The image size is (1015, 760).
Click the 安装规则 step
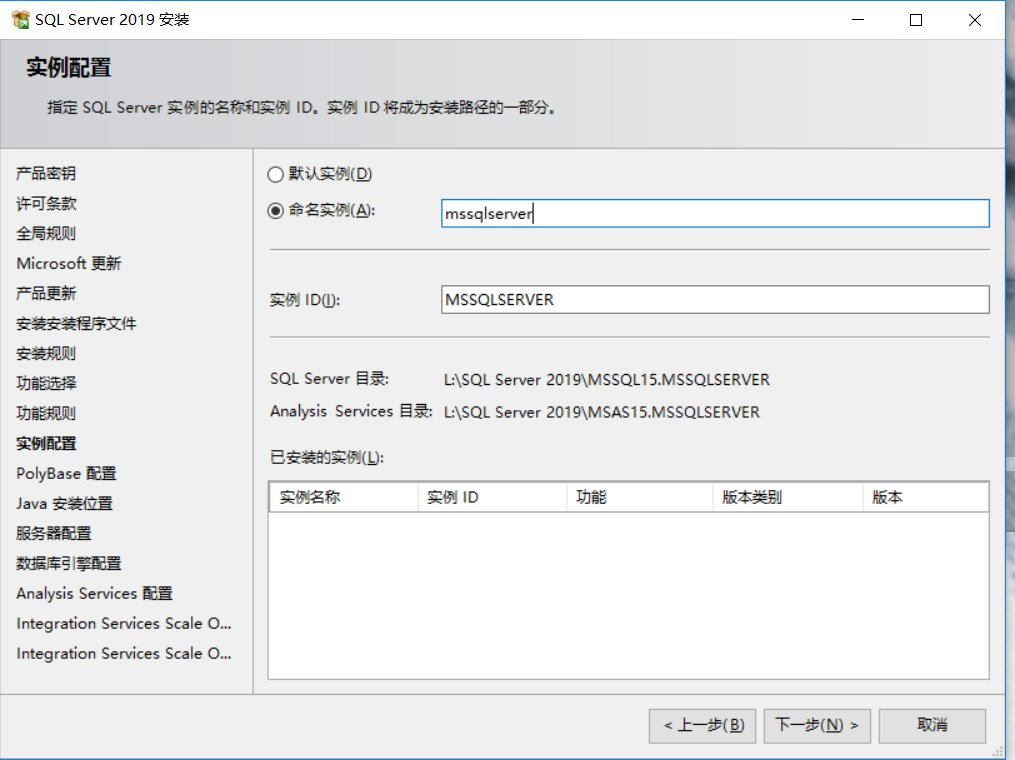point(46,353)
